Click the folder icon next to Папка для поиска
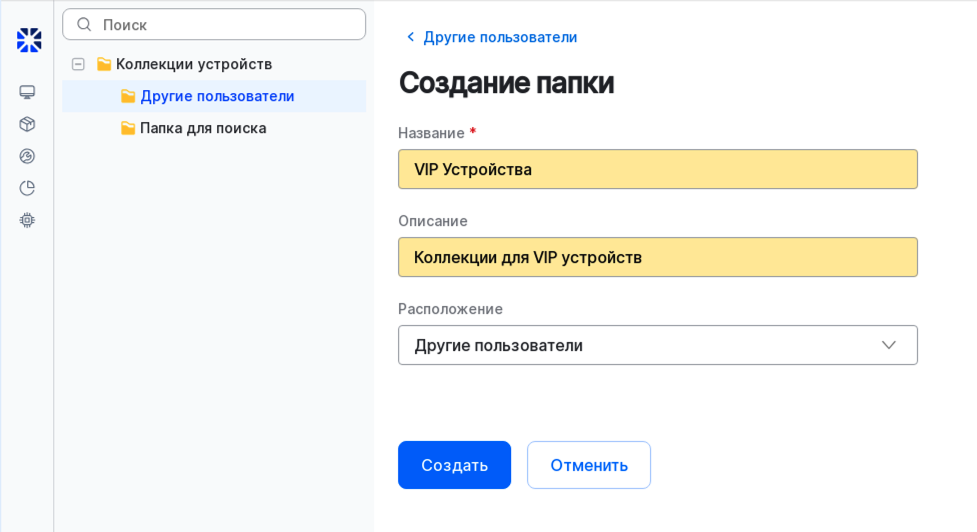This screenshot has width=977, height=532. pos(128,128)
